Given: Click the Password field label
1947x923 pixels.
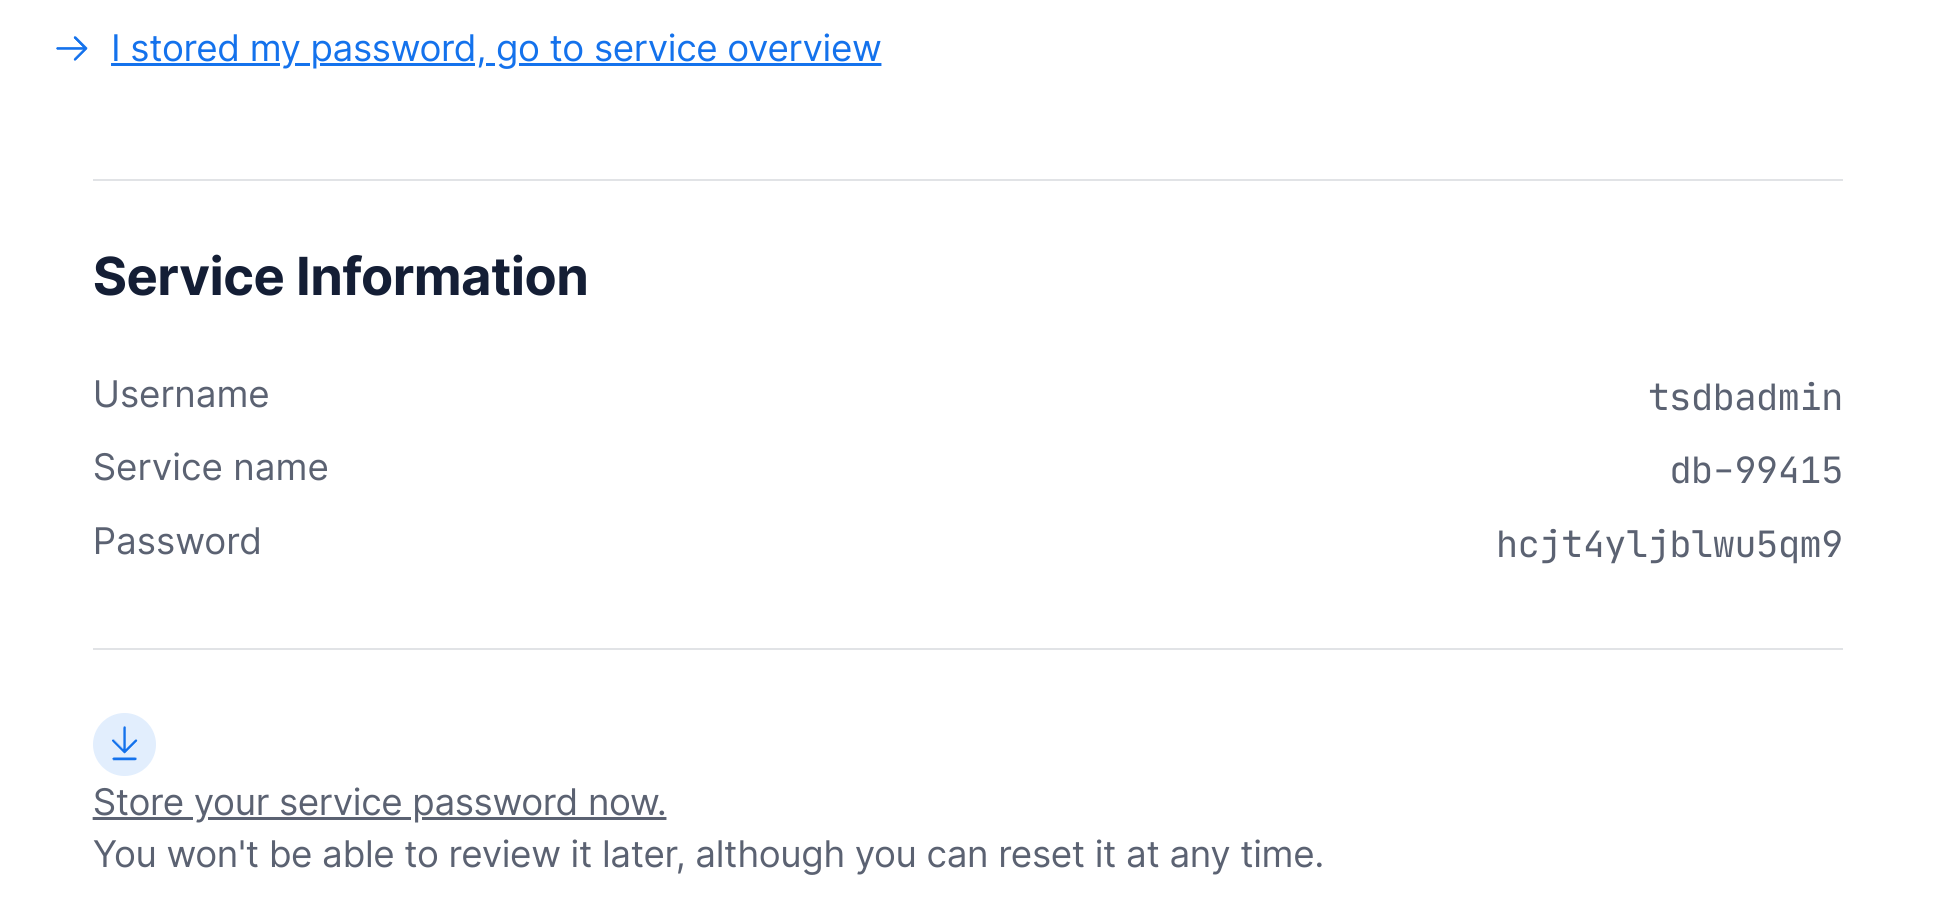Looking at the screenshot, I should [177, 541].
